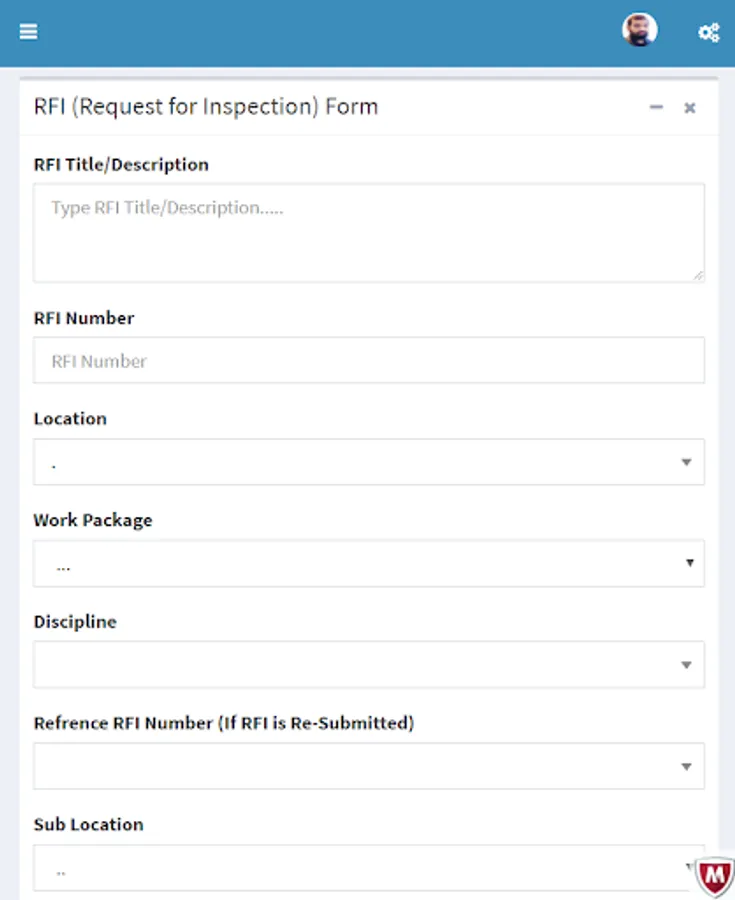Click the RFI Title/Description label
The height and width of the screenshot is (900, 735).
[x=121, y=165]
